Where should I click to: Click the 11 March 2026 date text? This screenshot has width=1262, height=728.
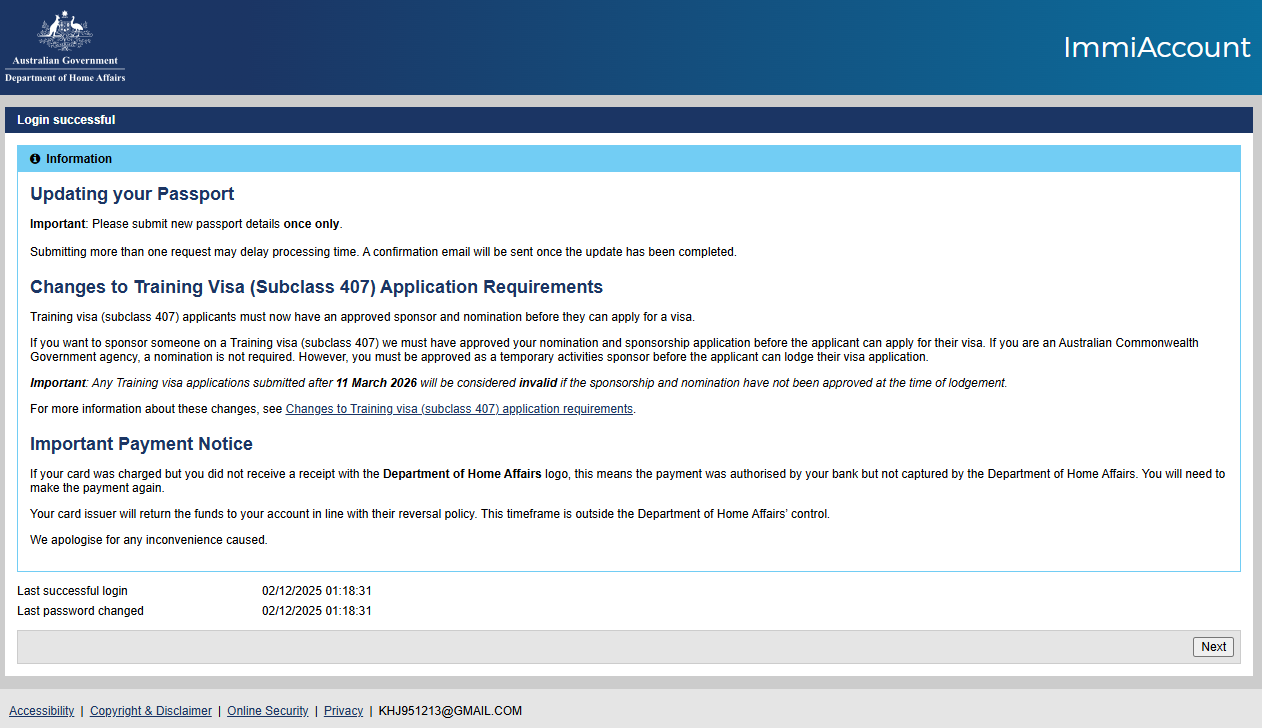[x=376, y=383]
